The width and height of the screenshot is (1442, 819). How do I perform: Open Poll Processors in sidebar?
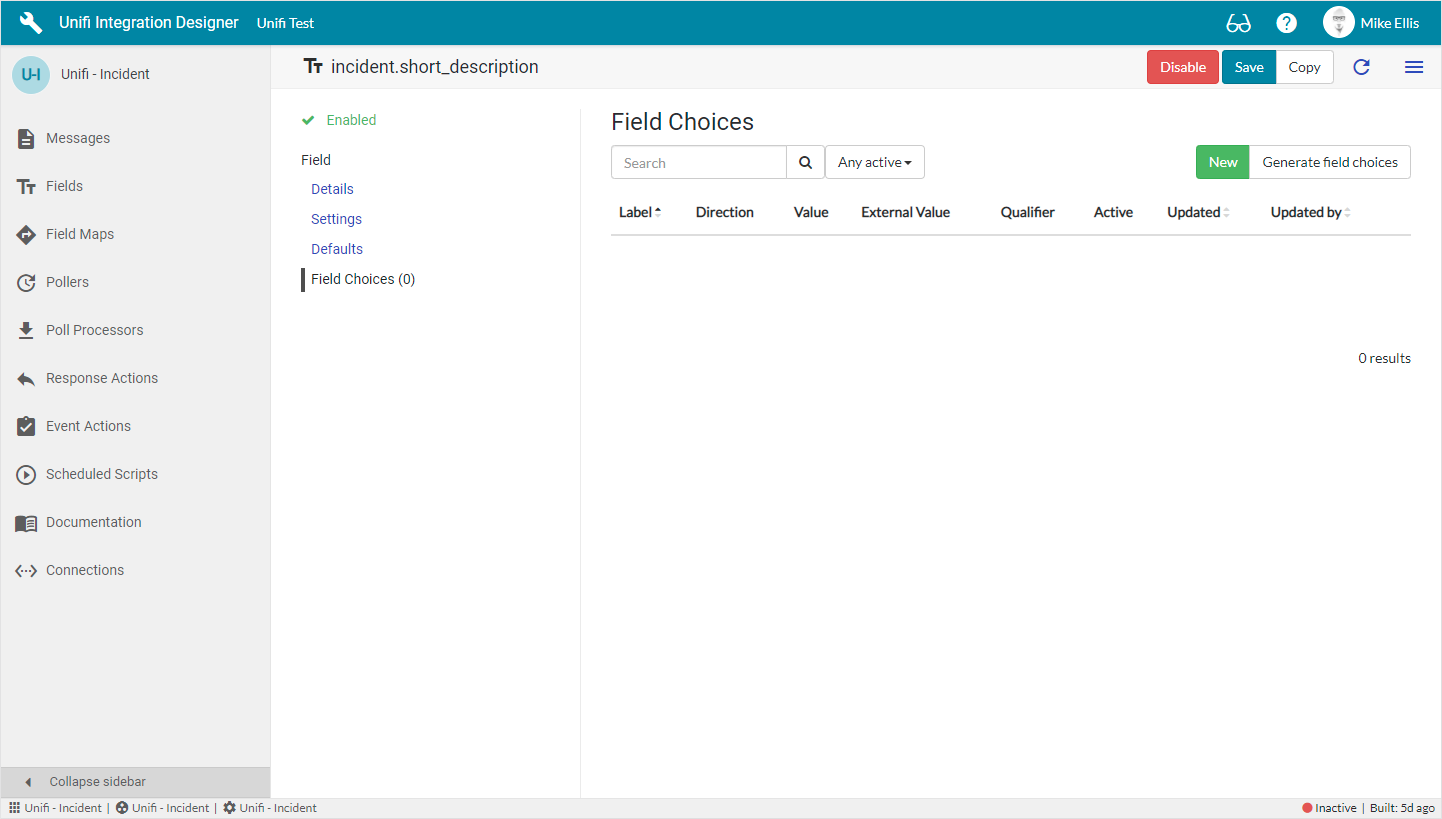[94, 330]
